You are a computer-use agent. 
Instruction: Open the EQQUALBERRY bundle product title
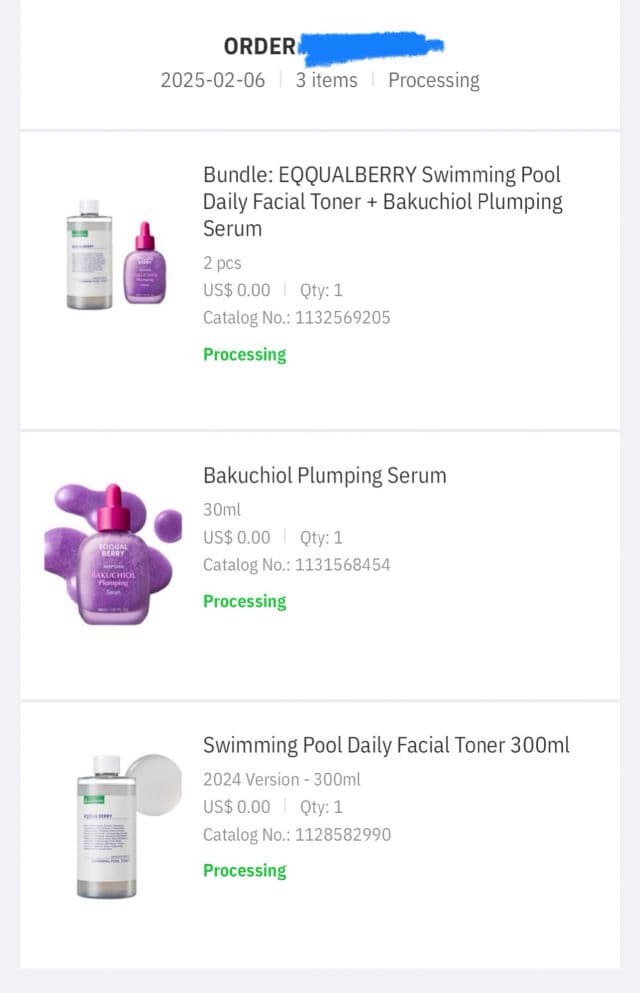click(x=382, y=201)
